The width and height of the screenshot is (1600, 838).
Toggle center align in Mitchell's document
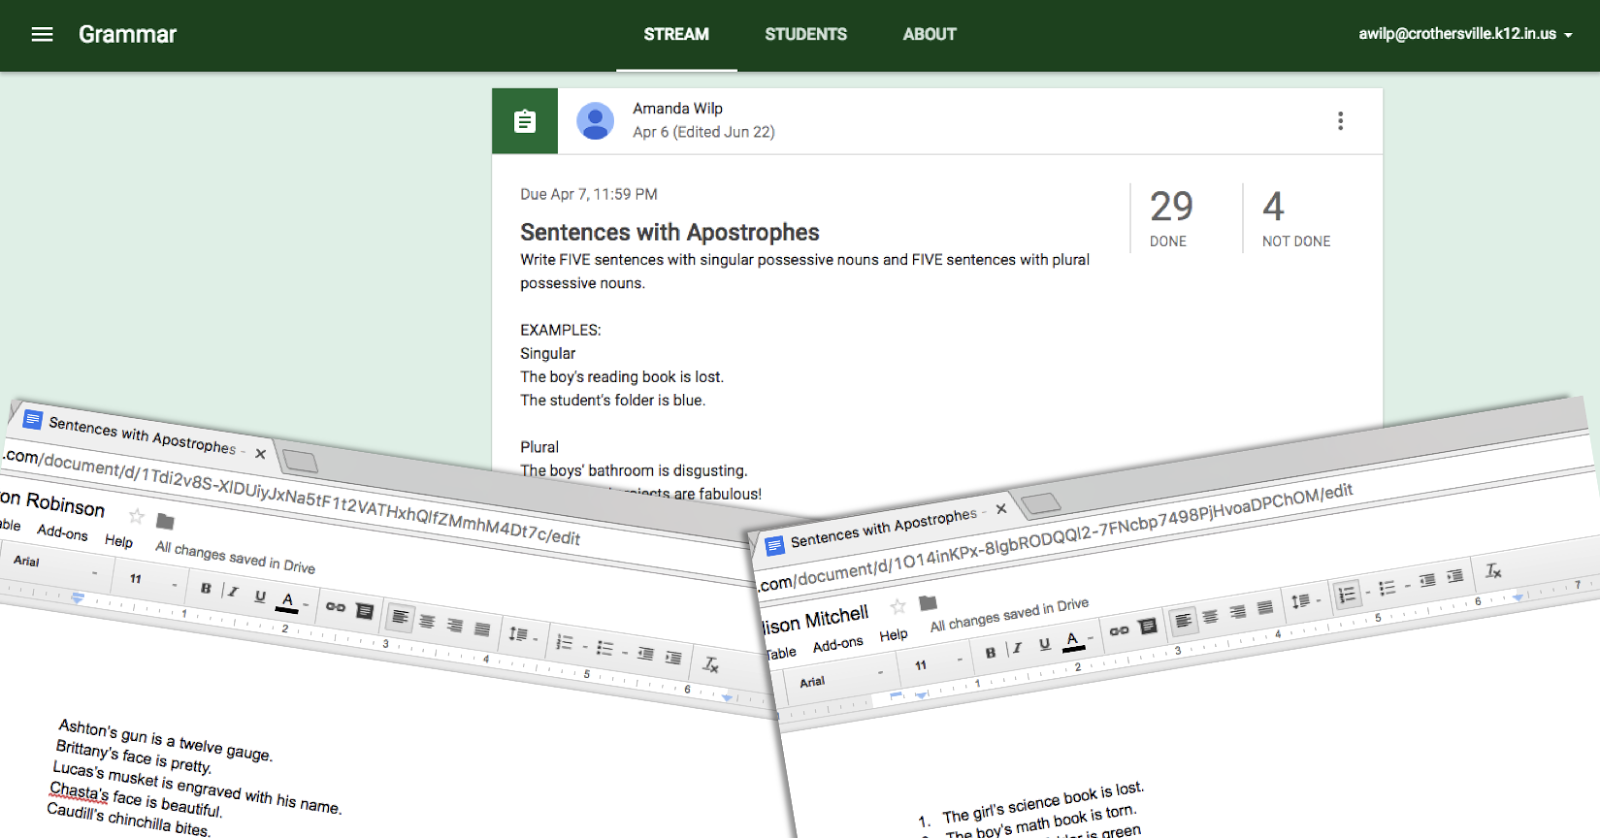coord(1210,616)
